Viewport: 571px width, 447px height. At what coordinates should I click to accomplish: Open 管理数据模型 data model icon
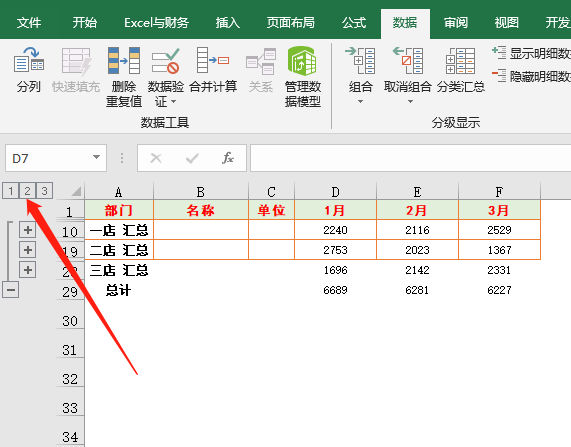(302, 60)
